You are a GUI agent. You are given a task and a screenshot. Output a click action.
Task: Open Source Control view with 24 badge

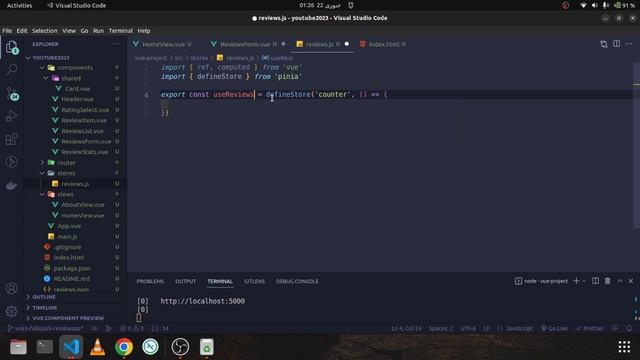[x=12, y=93]
